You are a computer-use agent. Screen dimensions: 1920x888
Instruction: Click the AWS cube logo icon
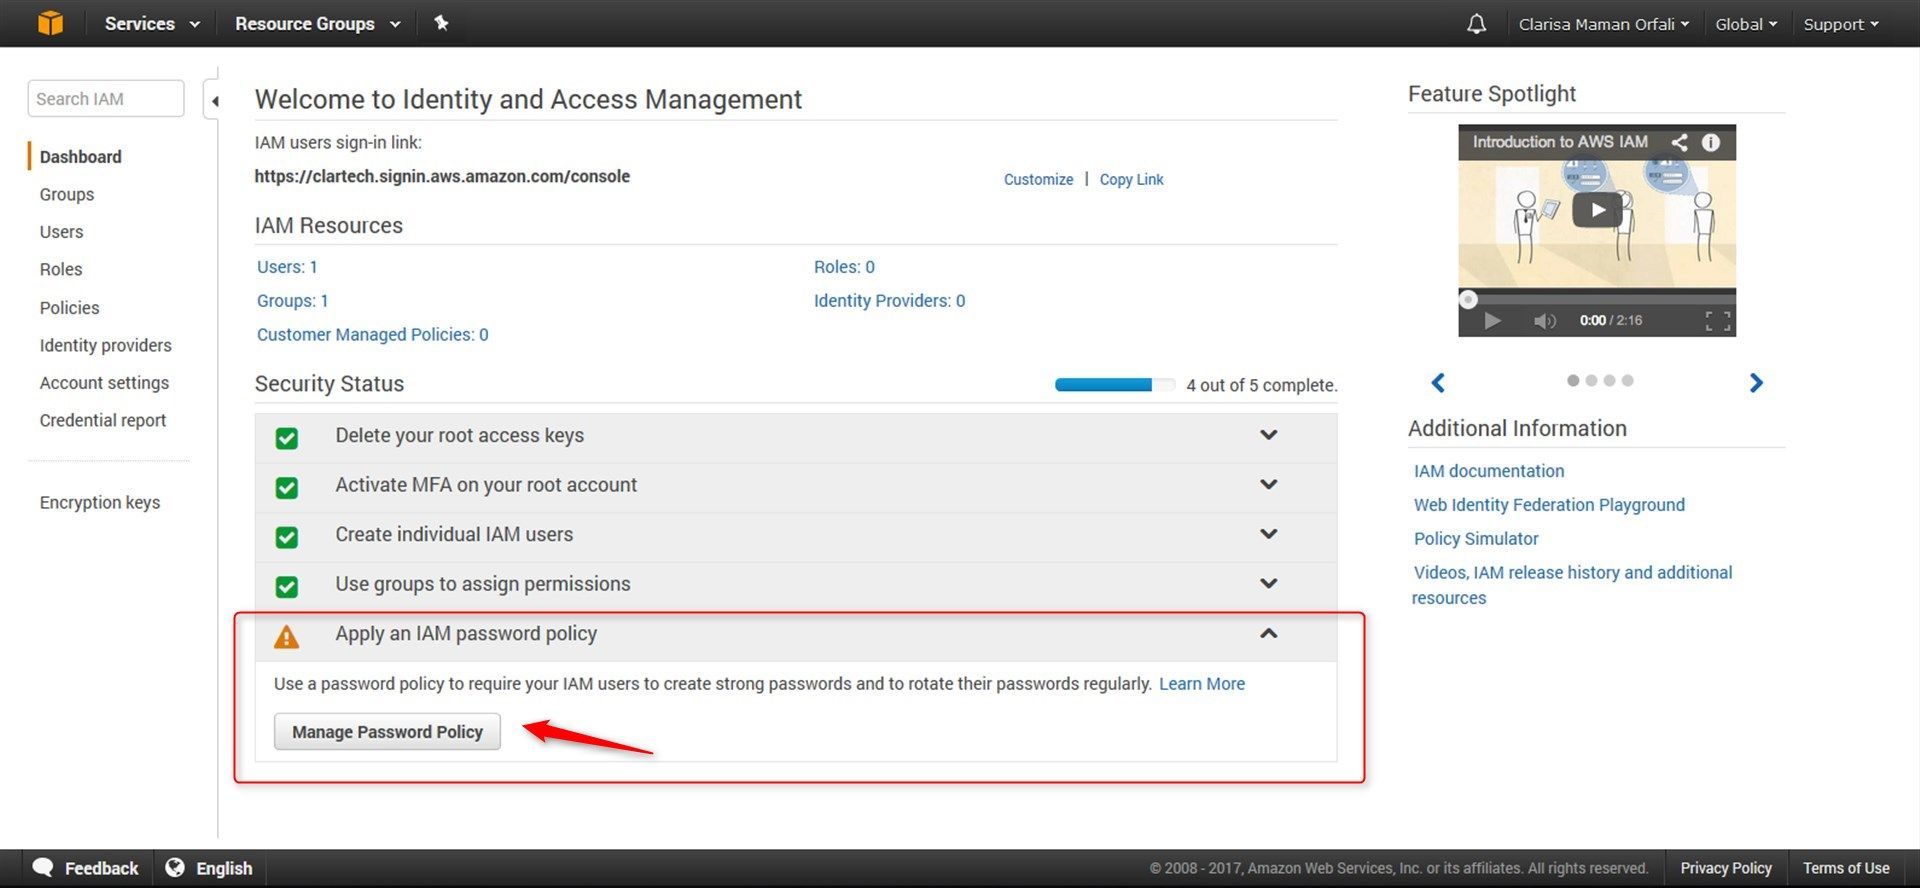(x=50, y=23)
